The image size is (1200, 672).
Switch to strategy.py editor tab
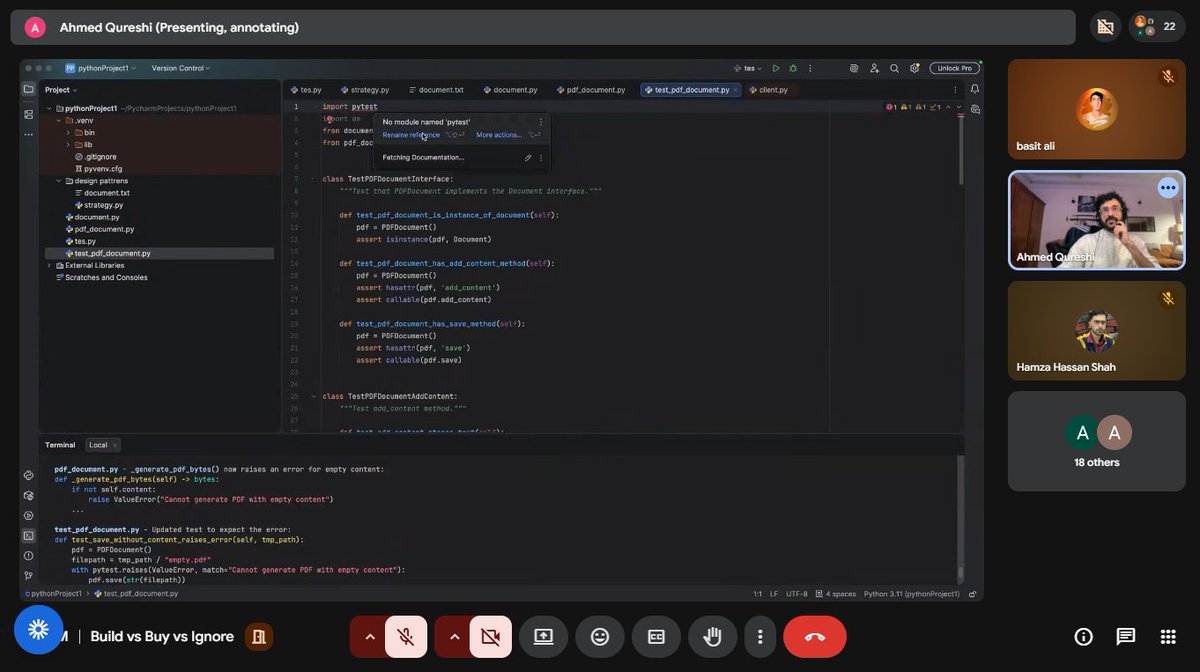pos(365,89)
